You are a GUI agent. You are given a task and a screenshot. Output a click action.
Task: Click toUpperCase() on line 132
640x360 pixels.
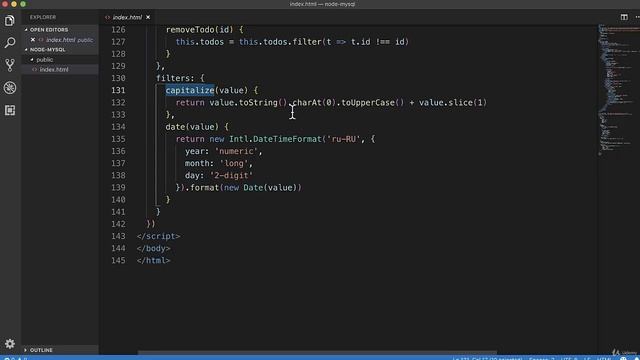373,102
